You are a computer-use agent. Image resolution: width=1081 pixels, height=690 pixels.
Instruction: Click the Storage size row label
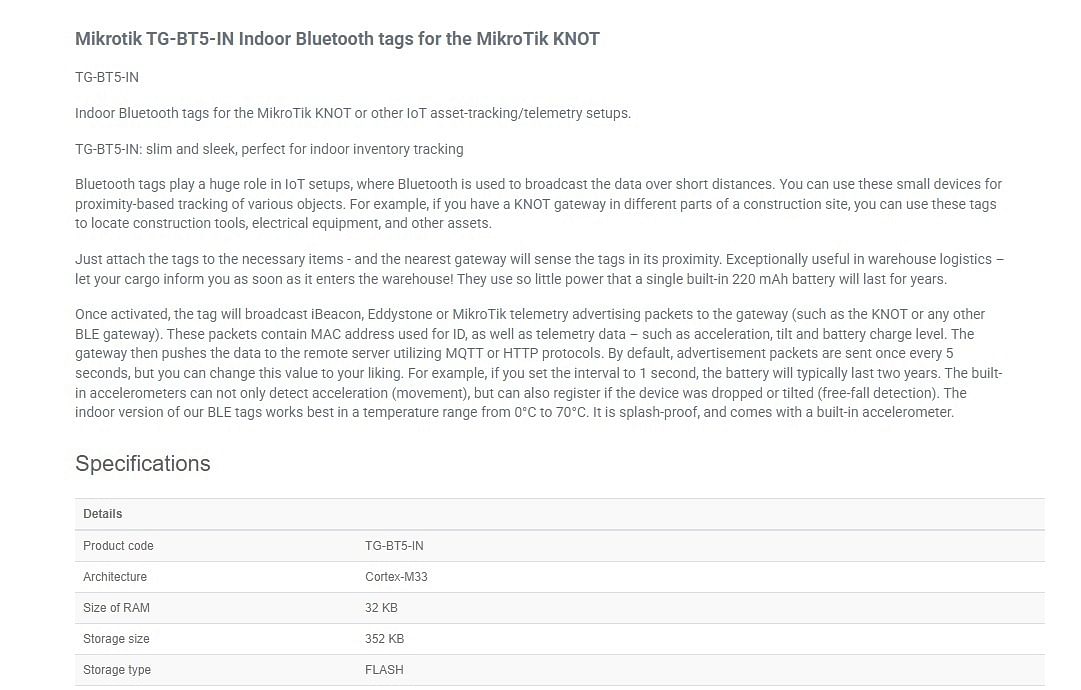(117, 639)
